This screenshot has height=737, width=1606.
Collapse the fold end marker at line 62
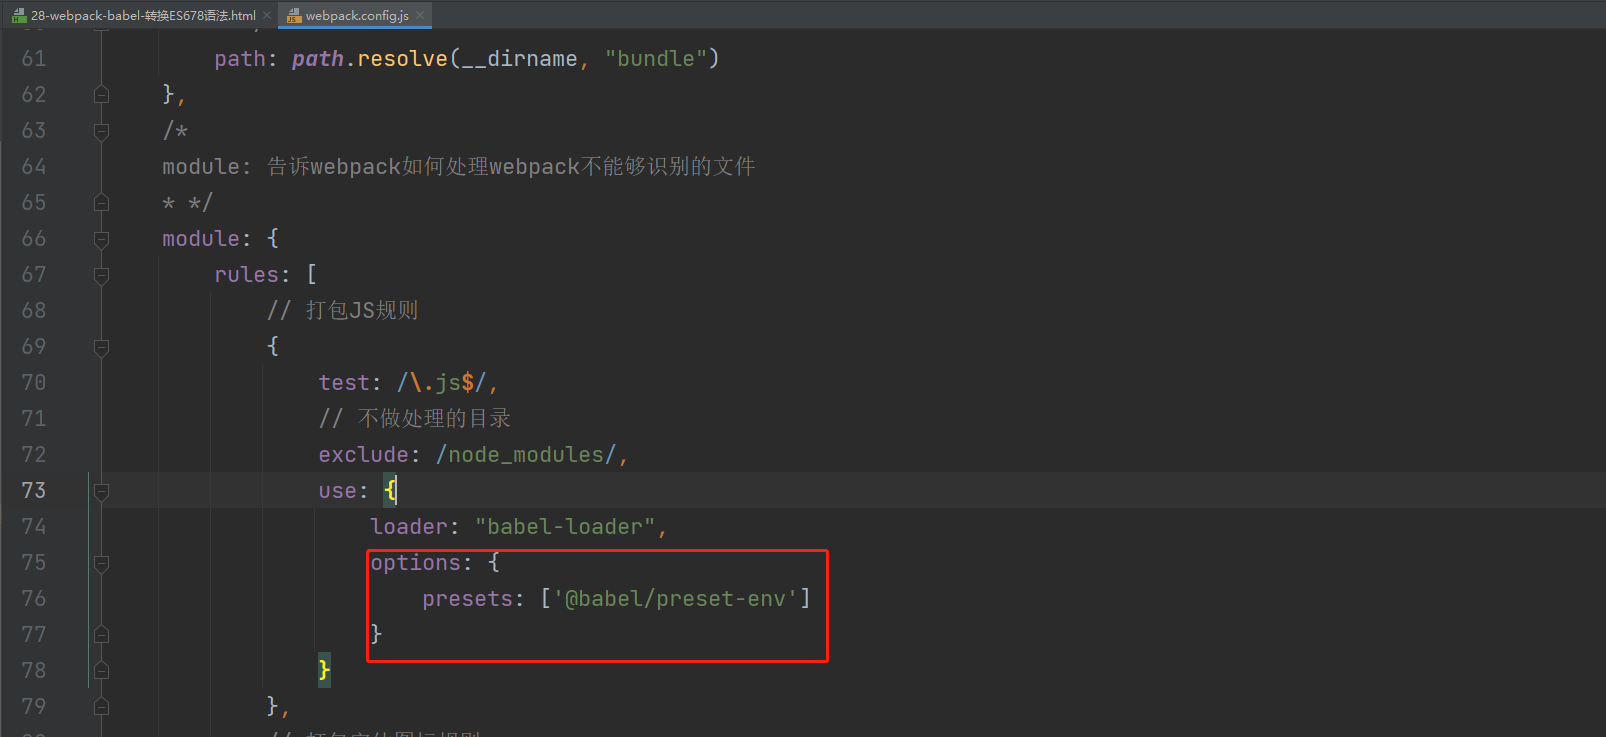(101, 95)
